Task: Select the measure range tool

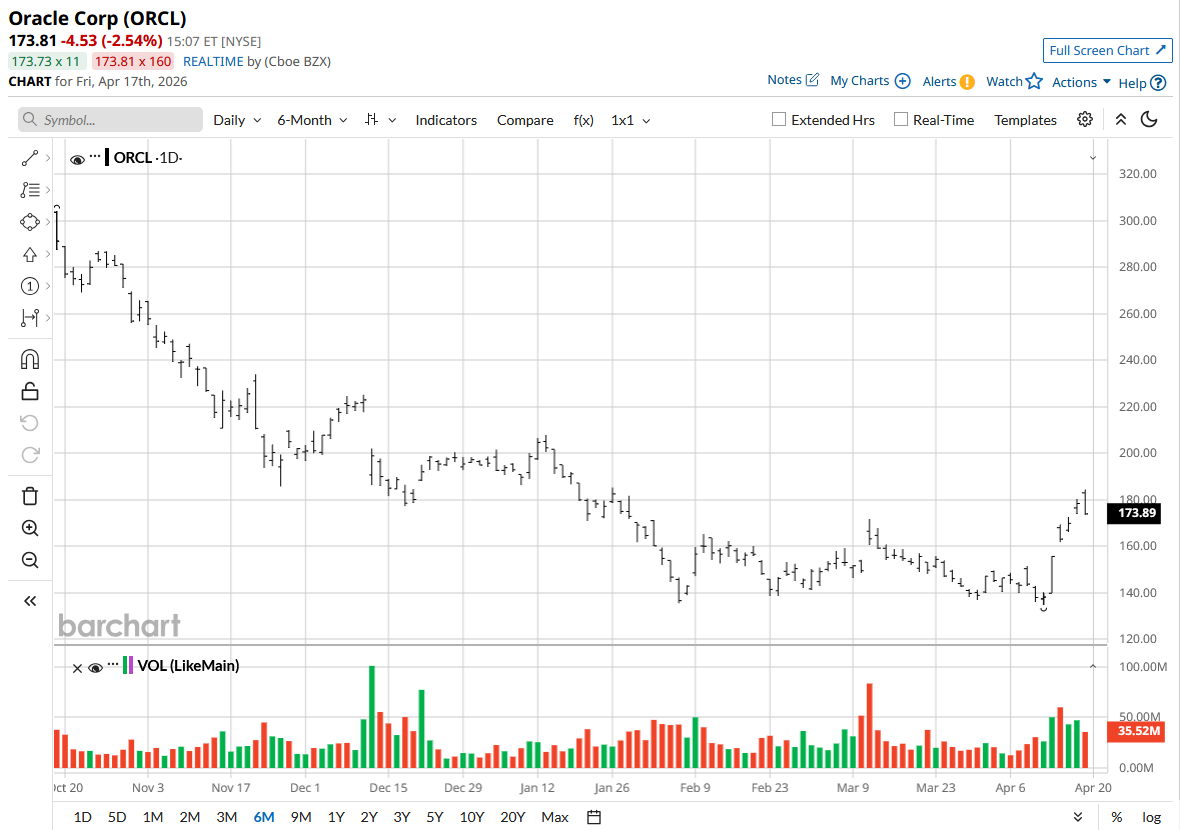Action: click(x=29, y=318)
